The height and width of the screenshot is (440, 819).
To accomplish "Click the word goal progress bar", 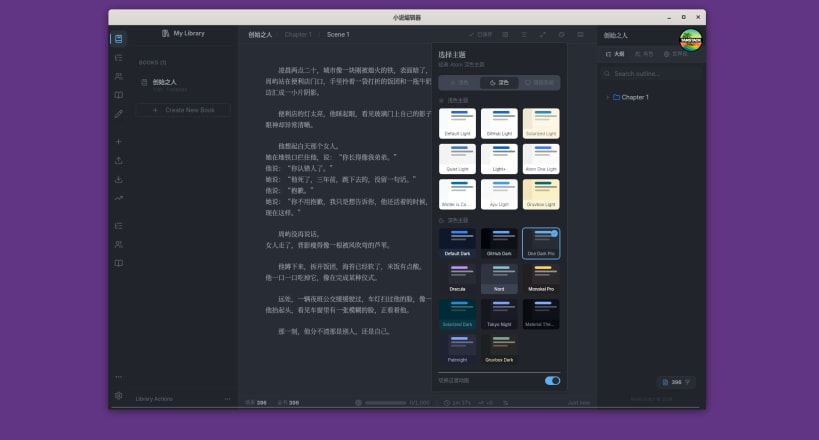I will click(x=385, y=403).
